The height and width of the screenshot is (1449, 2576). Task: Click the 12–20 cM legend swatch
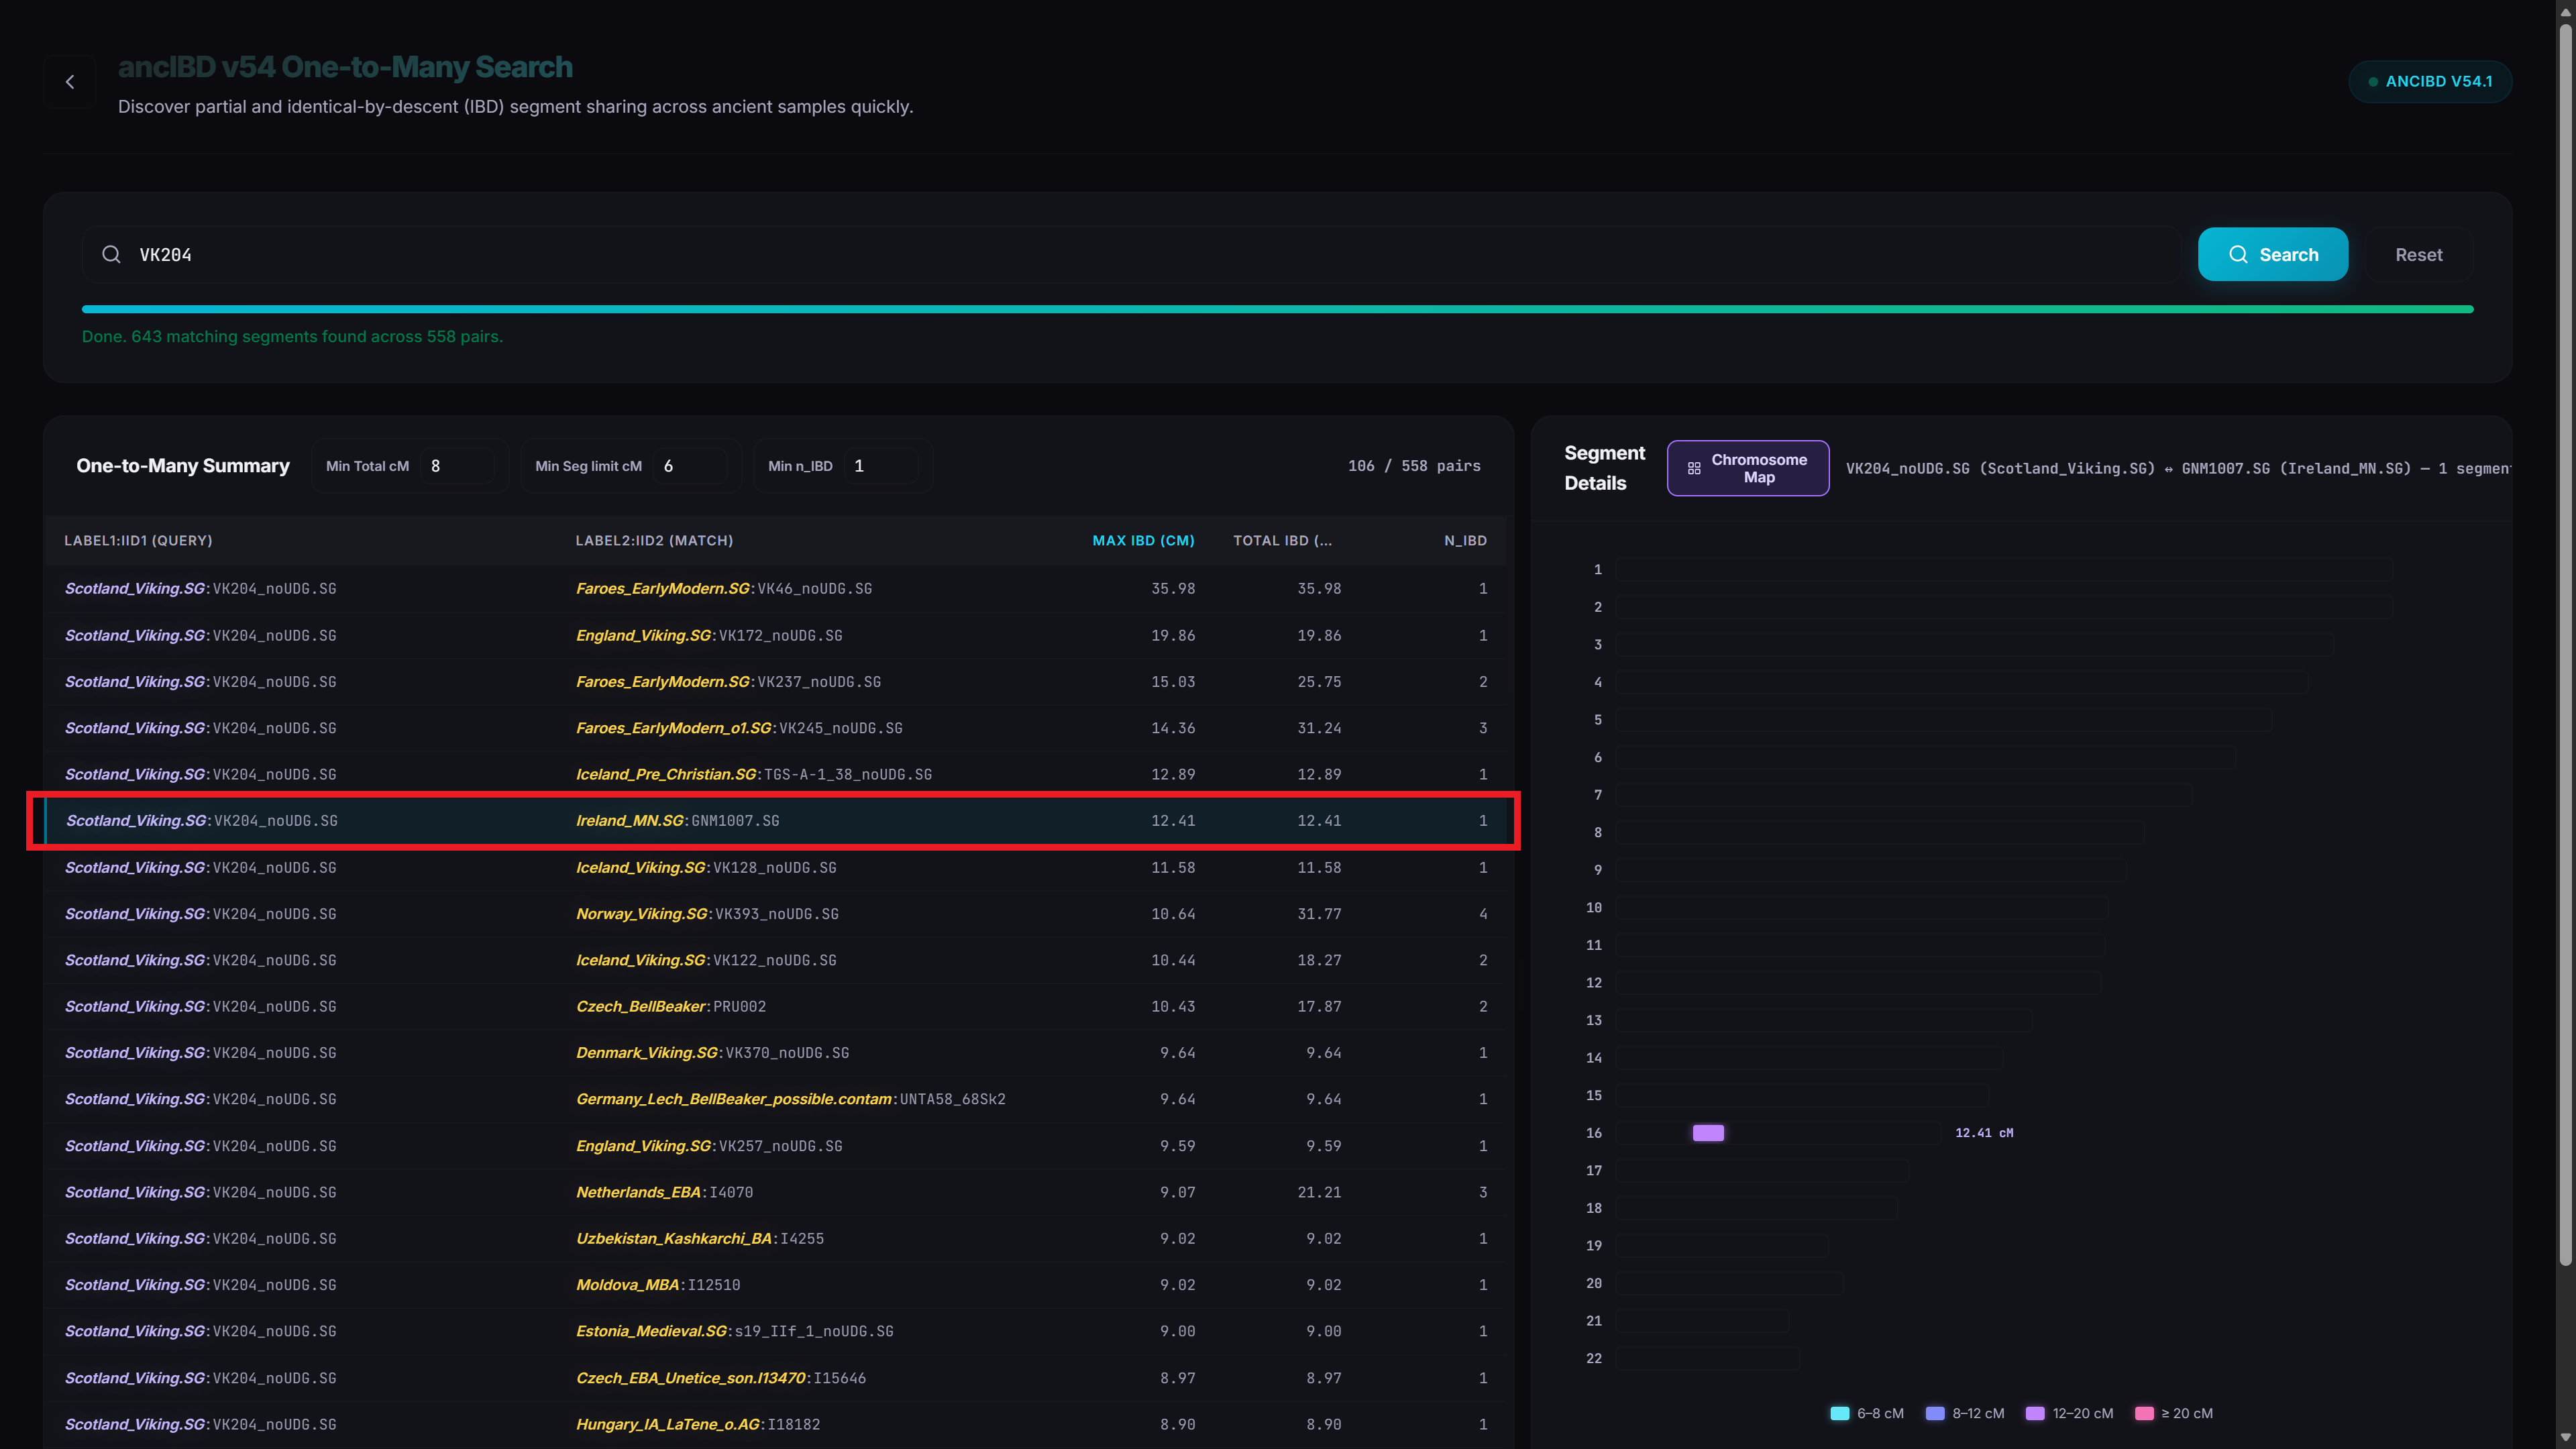point(2034,1414)
